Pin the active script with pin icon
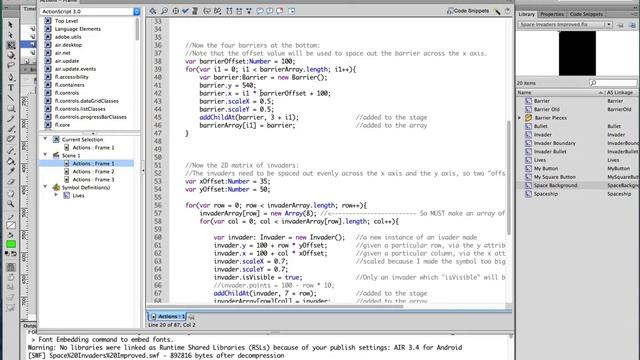This screenshot has width=640, height=360. point(191,317)
